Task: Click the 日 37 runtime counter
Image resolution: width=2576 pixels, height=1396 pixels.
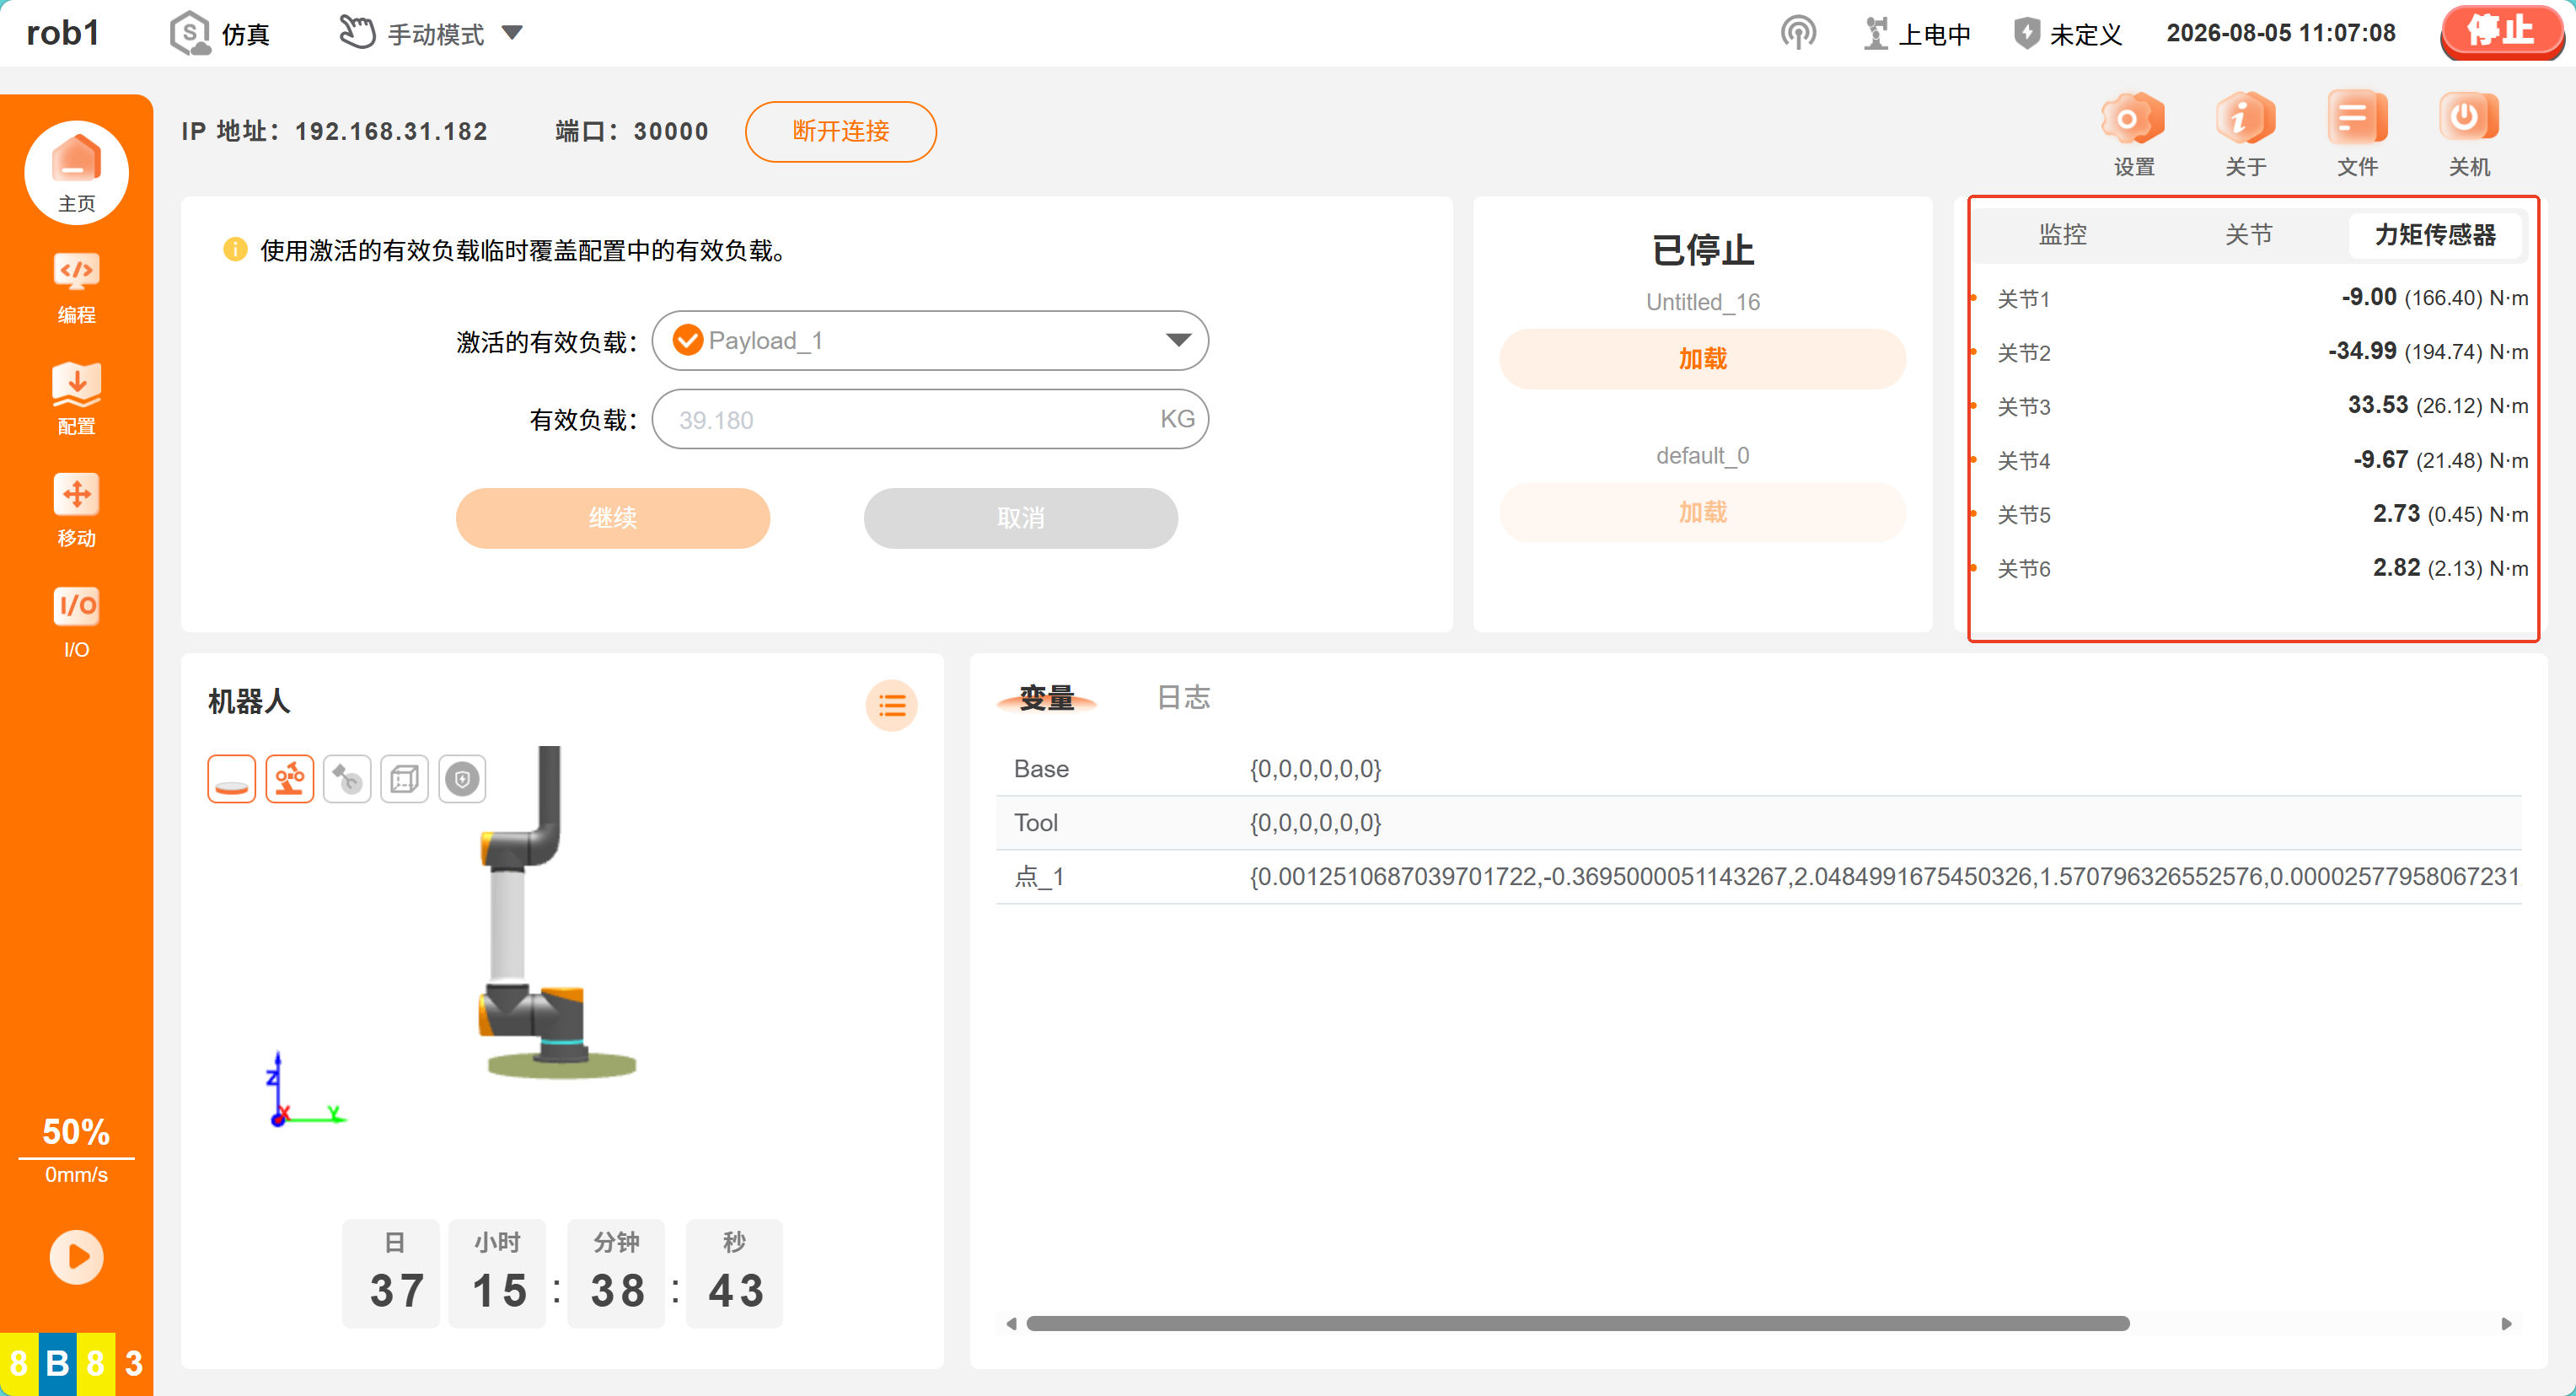Action: click(x=392, y=1273)
